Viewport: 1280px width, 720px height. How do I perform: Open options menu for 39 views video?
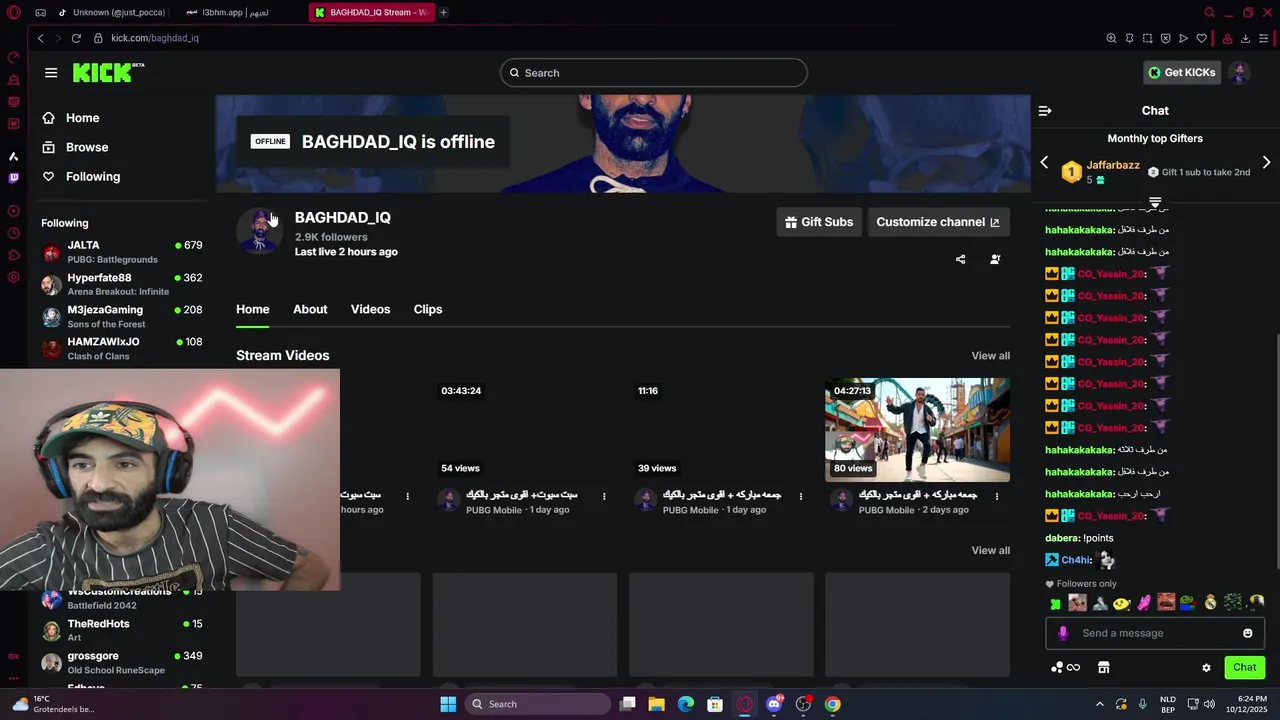(x=800, y=496)
